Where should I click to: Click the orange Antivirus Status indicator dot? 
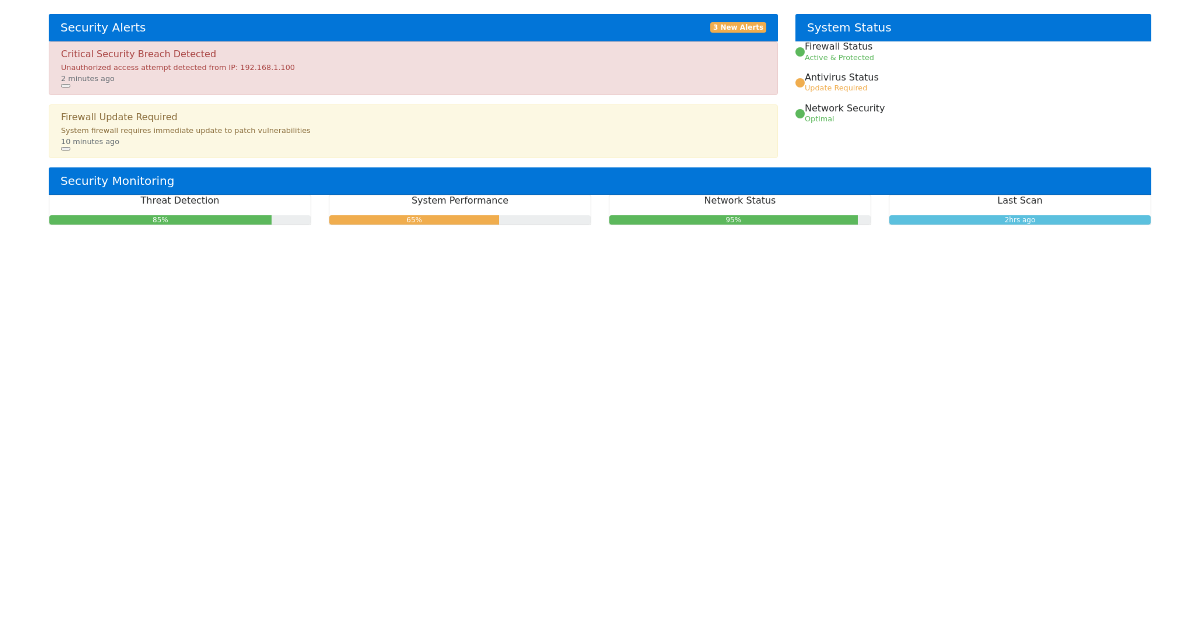click(x=799, y=82)
